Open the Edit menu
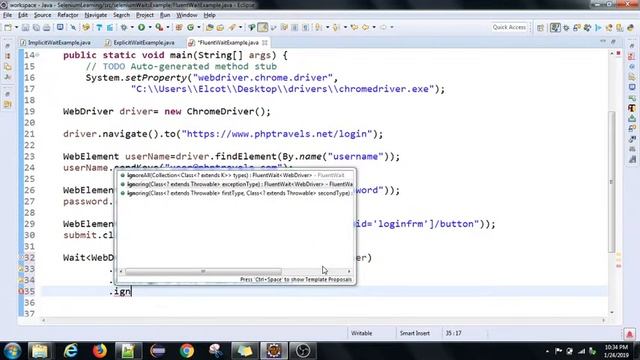Screen dimensions: 640x360 [23, 15]
